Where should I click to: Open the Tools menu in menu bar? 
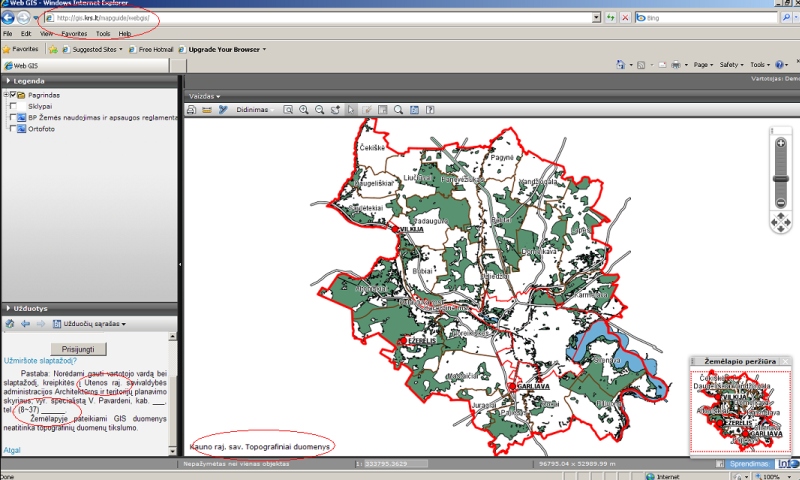(x=103, y=34)
